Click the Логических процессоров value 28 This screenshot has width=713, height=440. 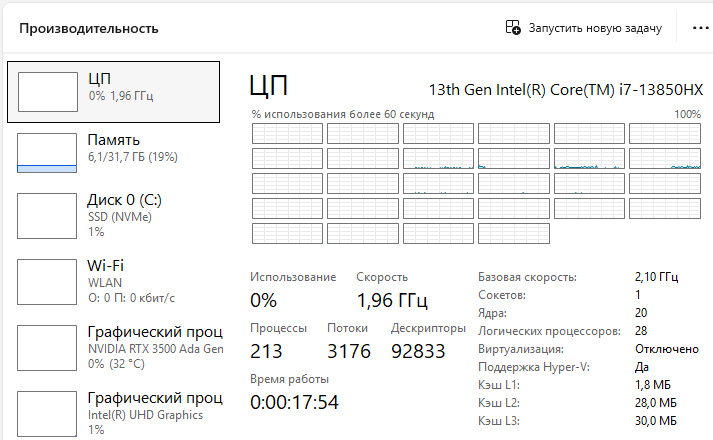(641, 330)
